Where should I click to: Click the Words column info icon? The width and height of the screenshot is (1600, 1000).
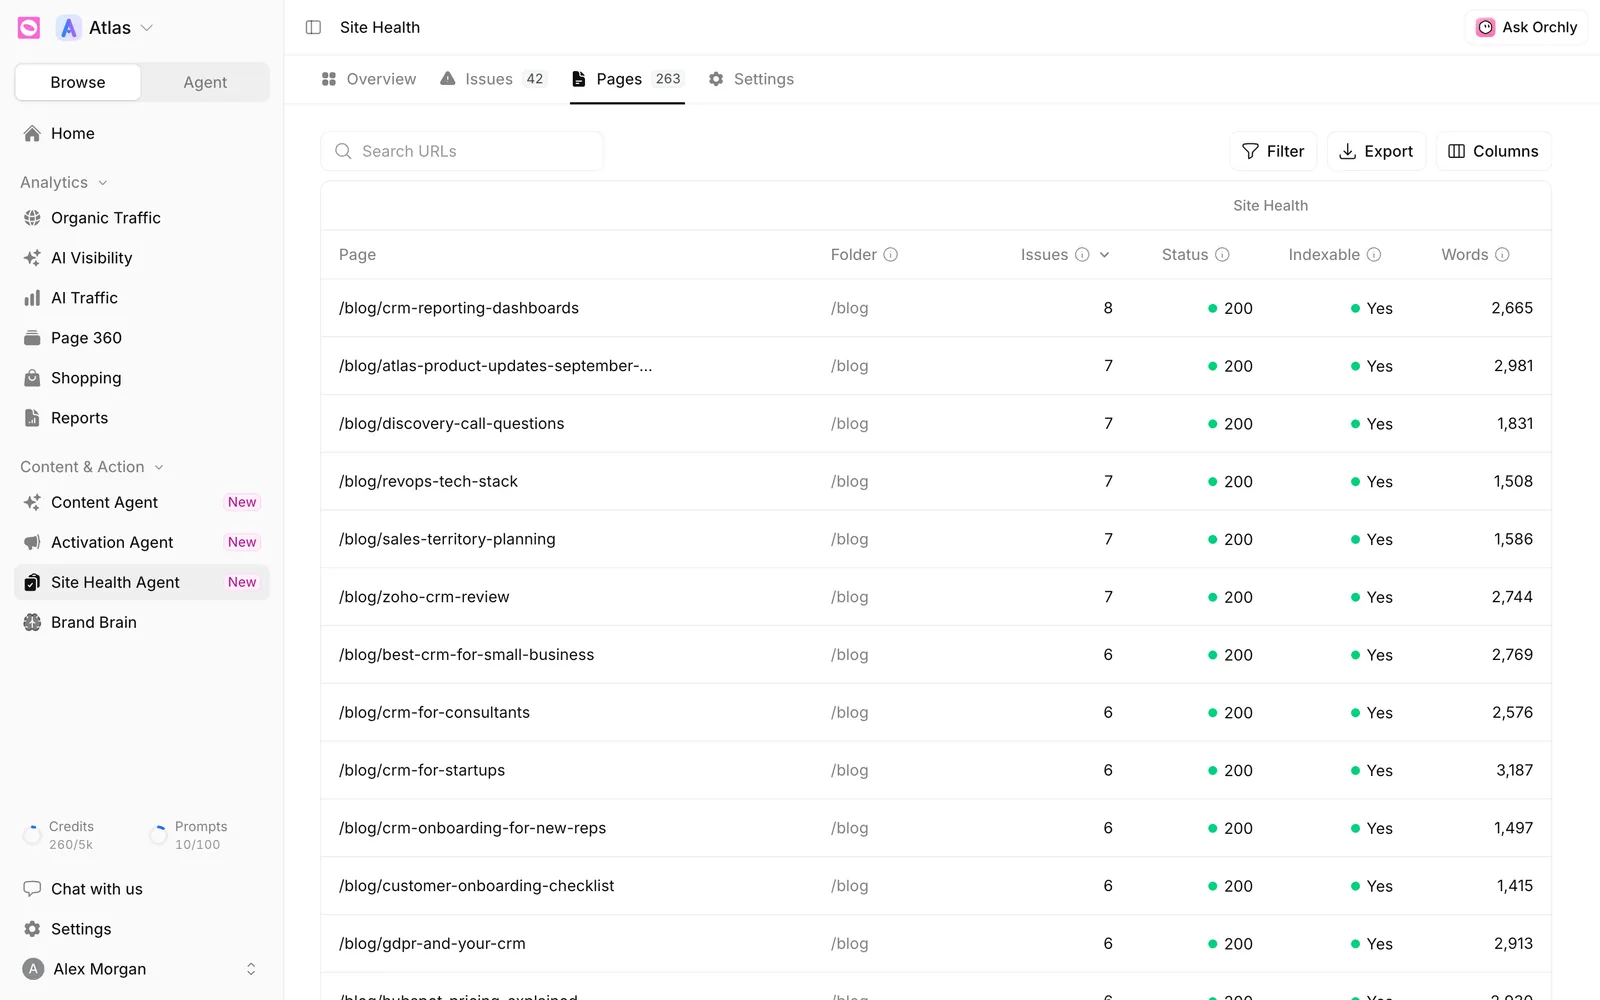click(x=1502, y=255)
